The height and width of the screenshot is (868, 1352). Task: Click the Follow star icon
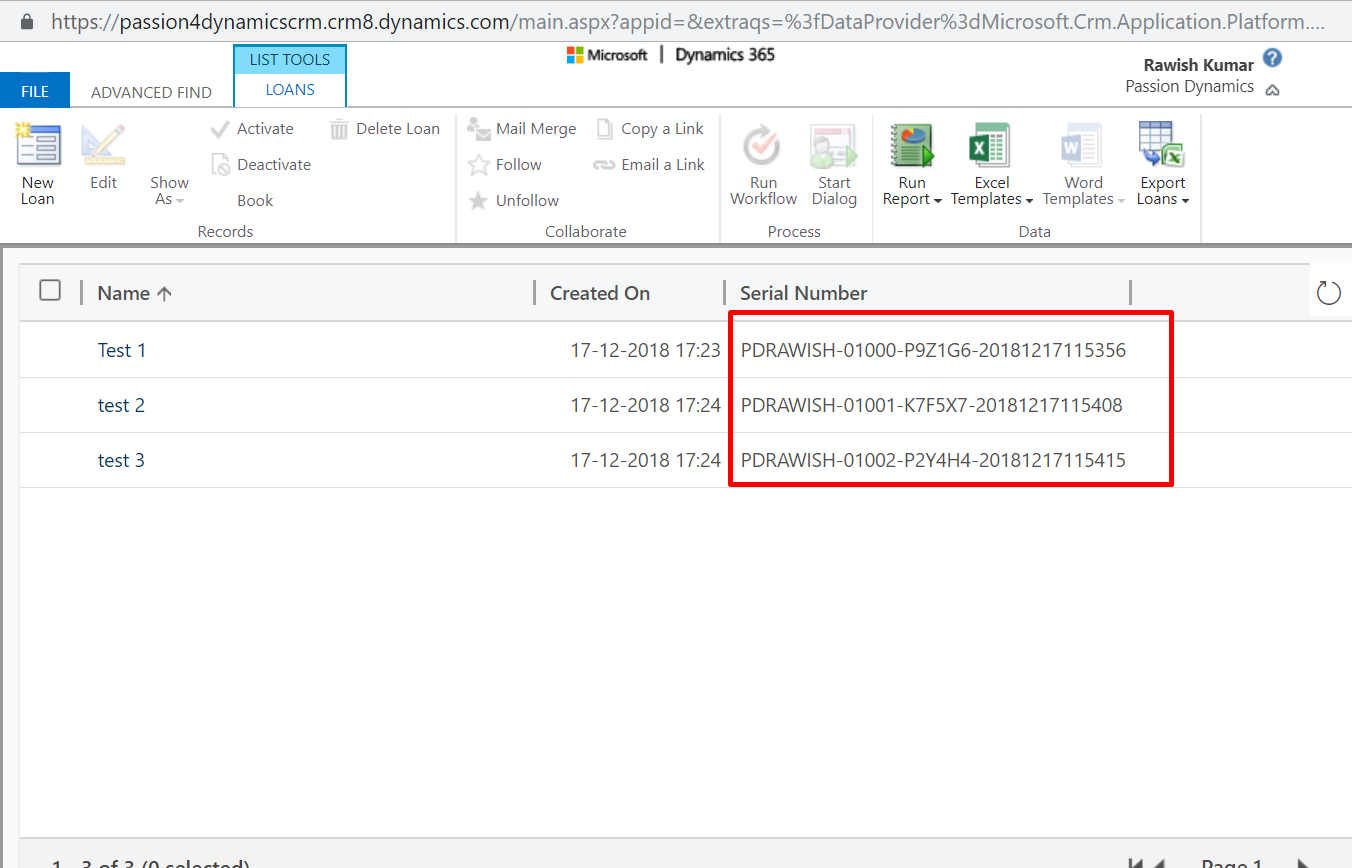[x=479, y=165]
